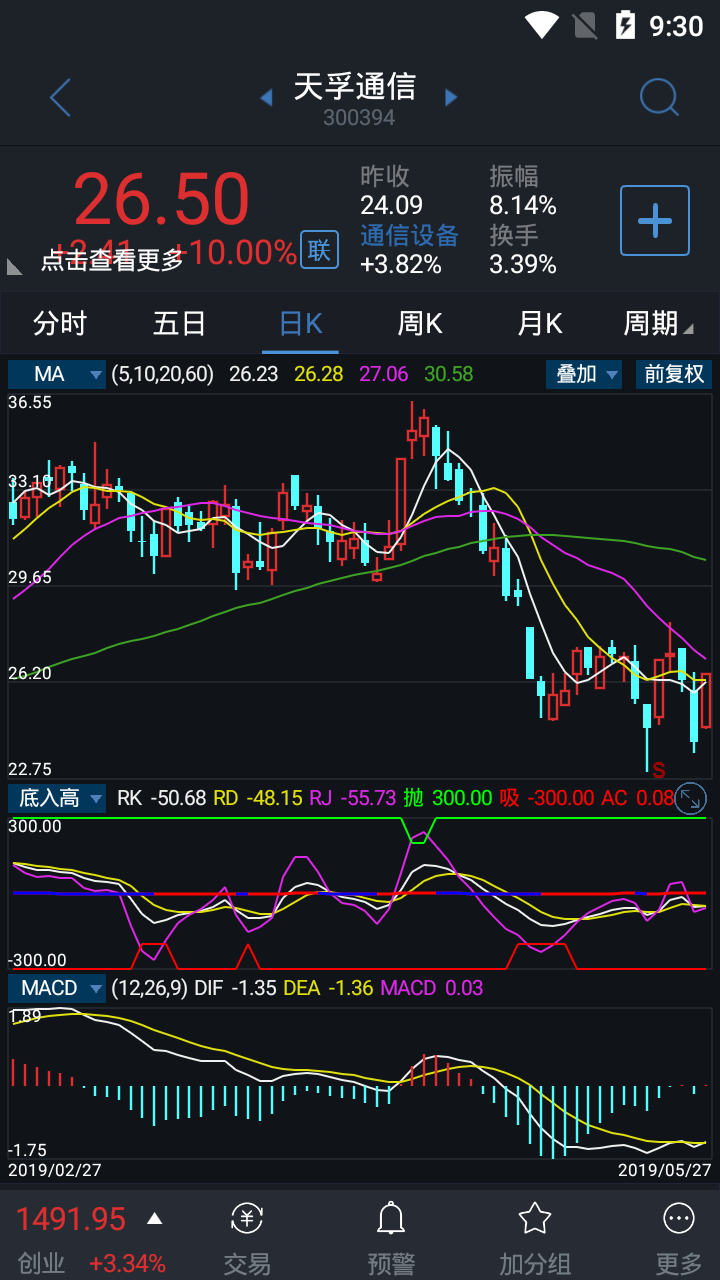The image size is (720, 1280).
Task: Tap the 联 linked-stock badge
Action: [319, 250]
